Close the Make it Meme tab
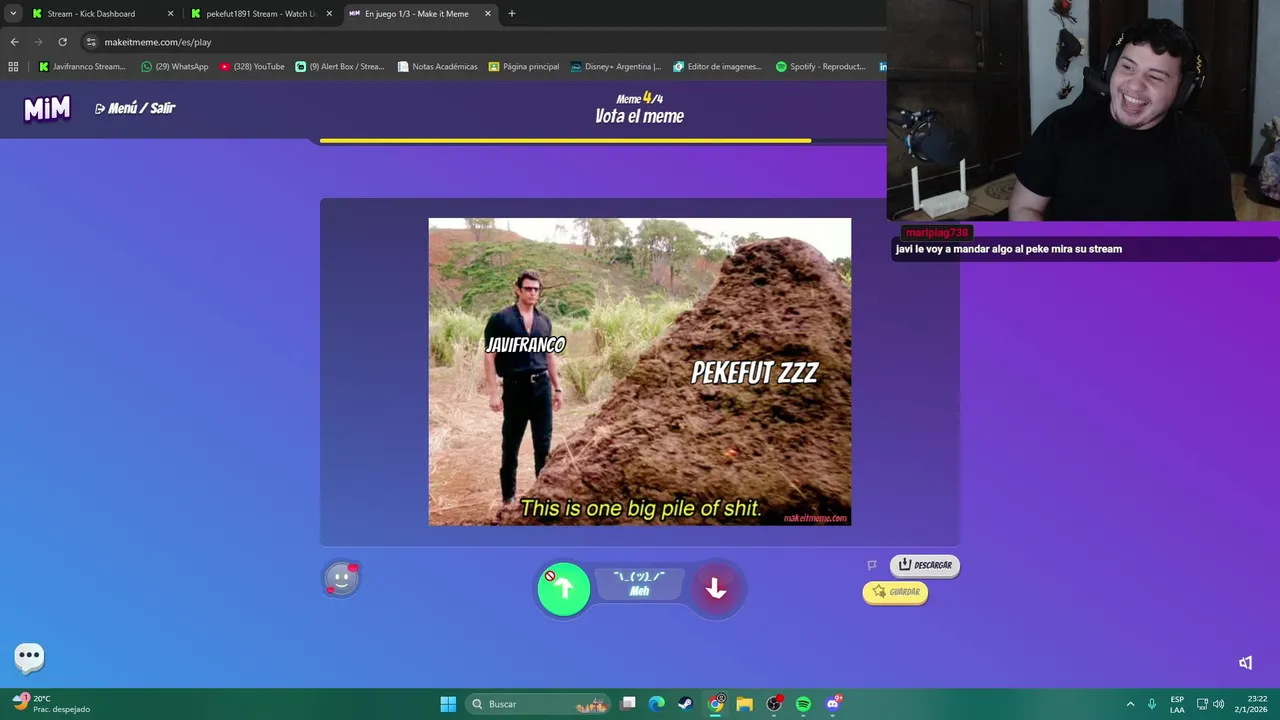This screenshot has width=1280, height=720. [x=488, y=14]
